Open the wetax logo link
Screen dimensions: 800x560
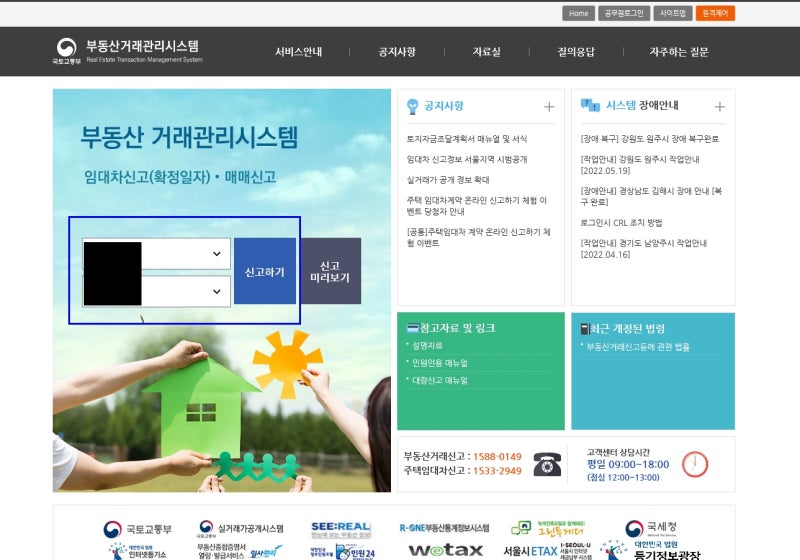445,550
